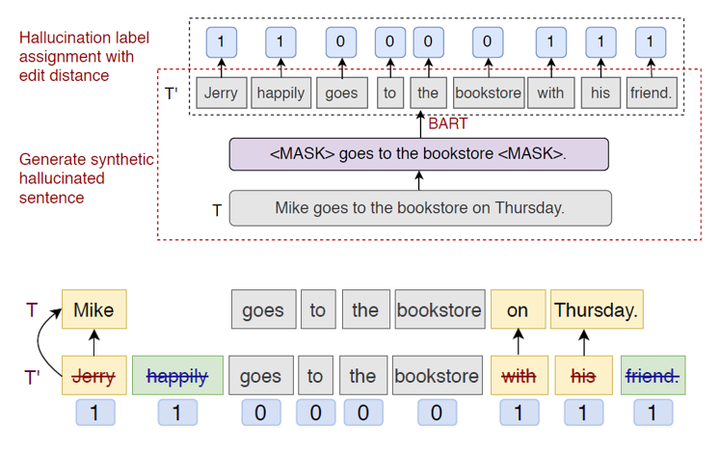Click the 'Hallucination label assignment with edit distance' caption
Image resolution: width=720 pixels, height=455 pixels.
tap(84, 56)
